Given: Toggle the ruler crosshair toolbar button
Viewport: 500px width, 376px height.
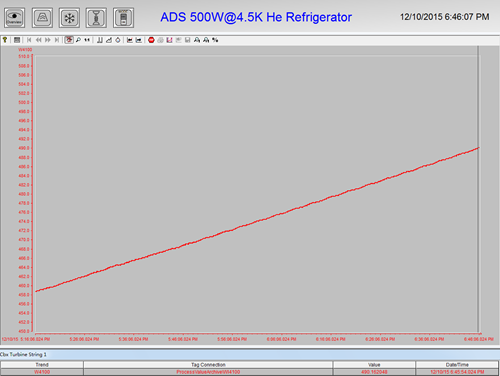Looking at the screenshot, I should pos(69,40).
